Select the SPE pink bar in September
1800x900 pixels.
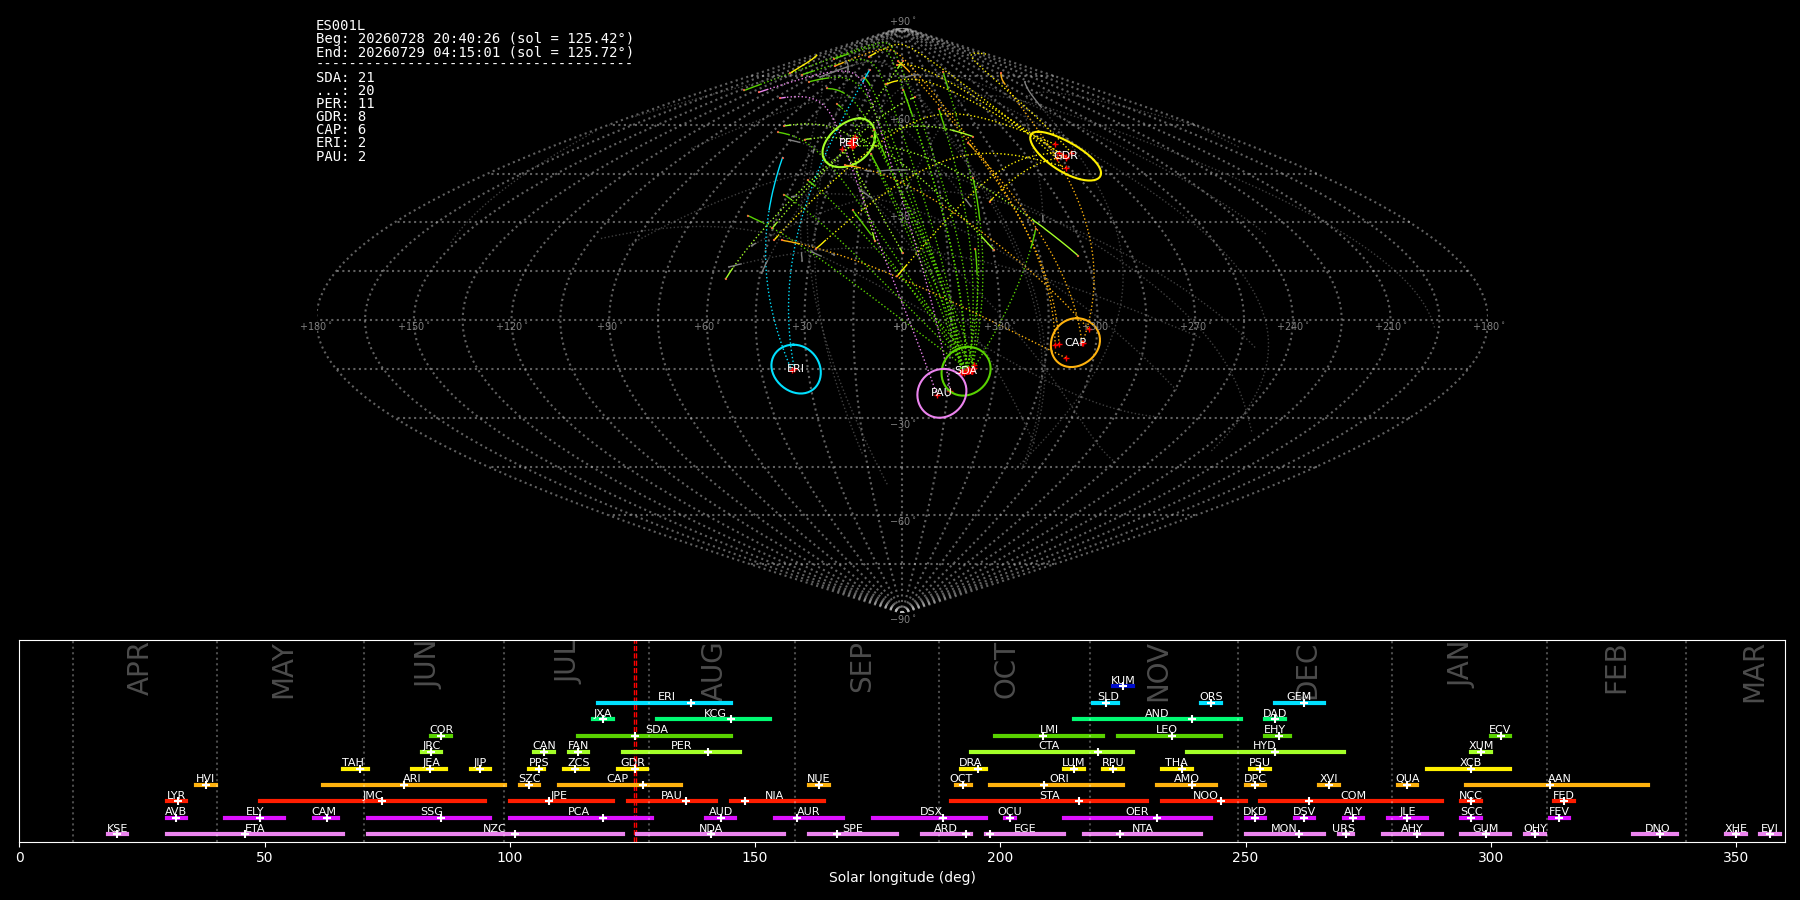pyautogui.click(x=853, y=834)
